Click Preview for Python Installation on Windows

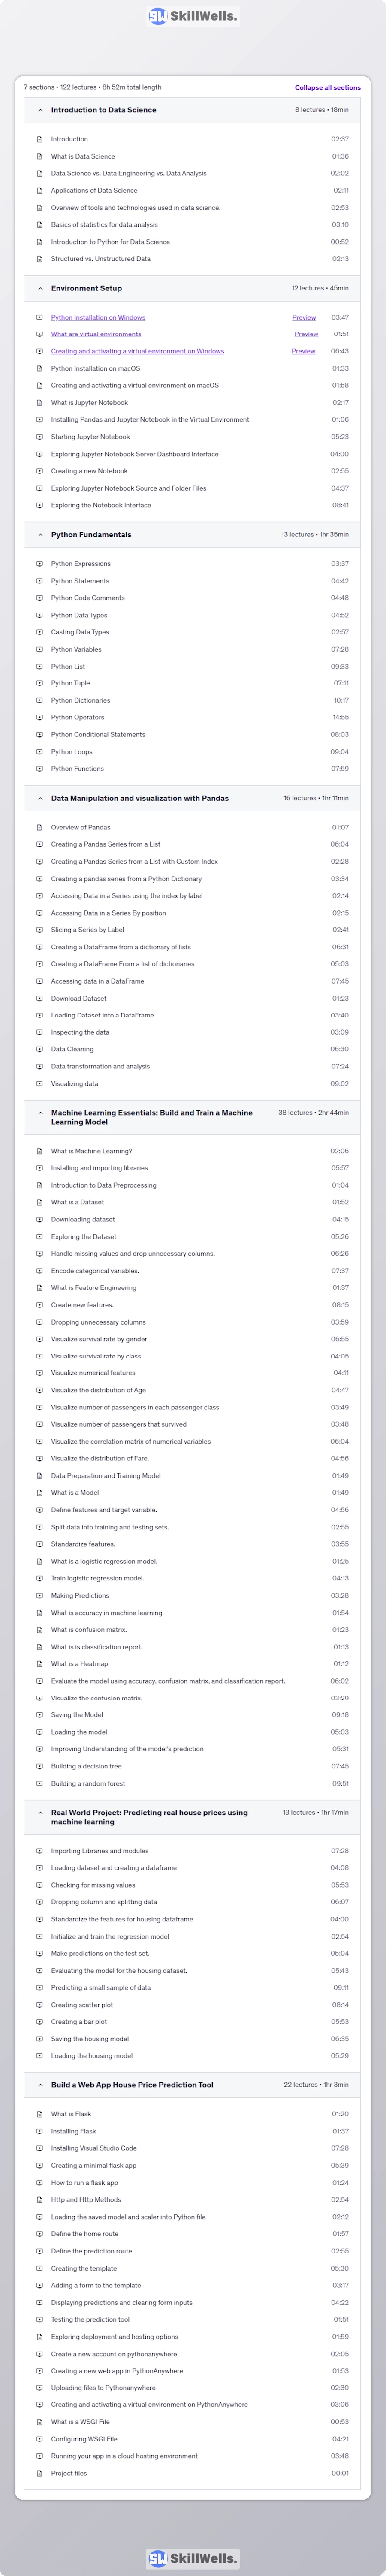click(x=304, y=317)
